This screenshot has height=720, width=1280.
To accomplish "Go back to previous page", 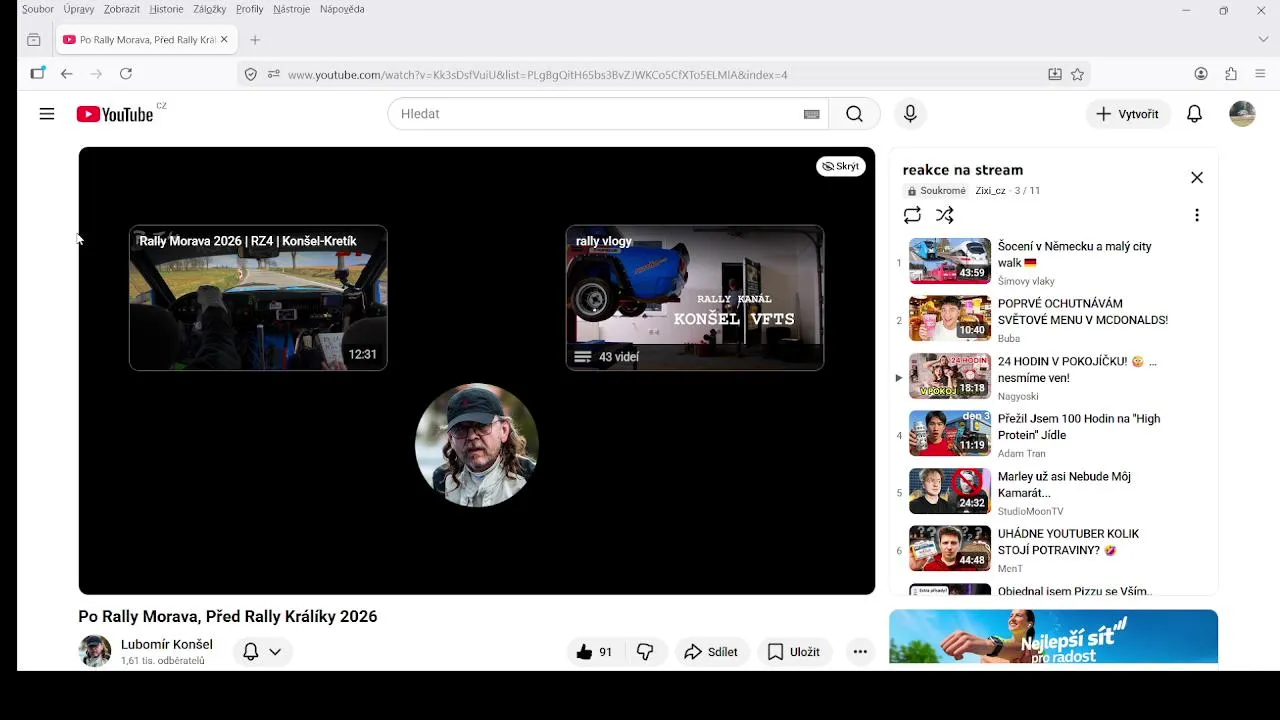I will pos(67,74).
